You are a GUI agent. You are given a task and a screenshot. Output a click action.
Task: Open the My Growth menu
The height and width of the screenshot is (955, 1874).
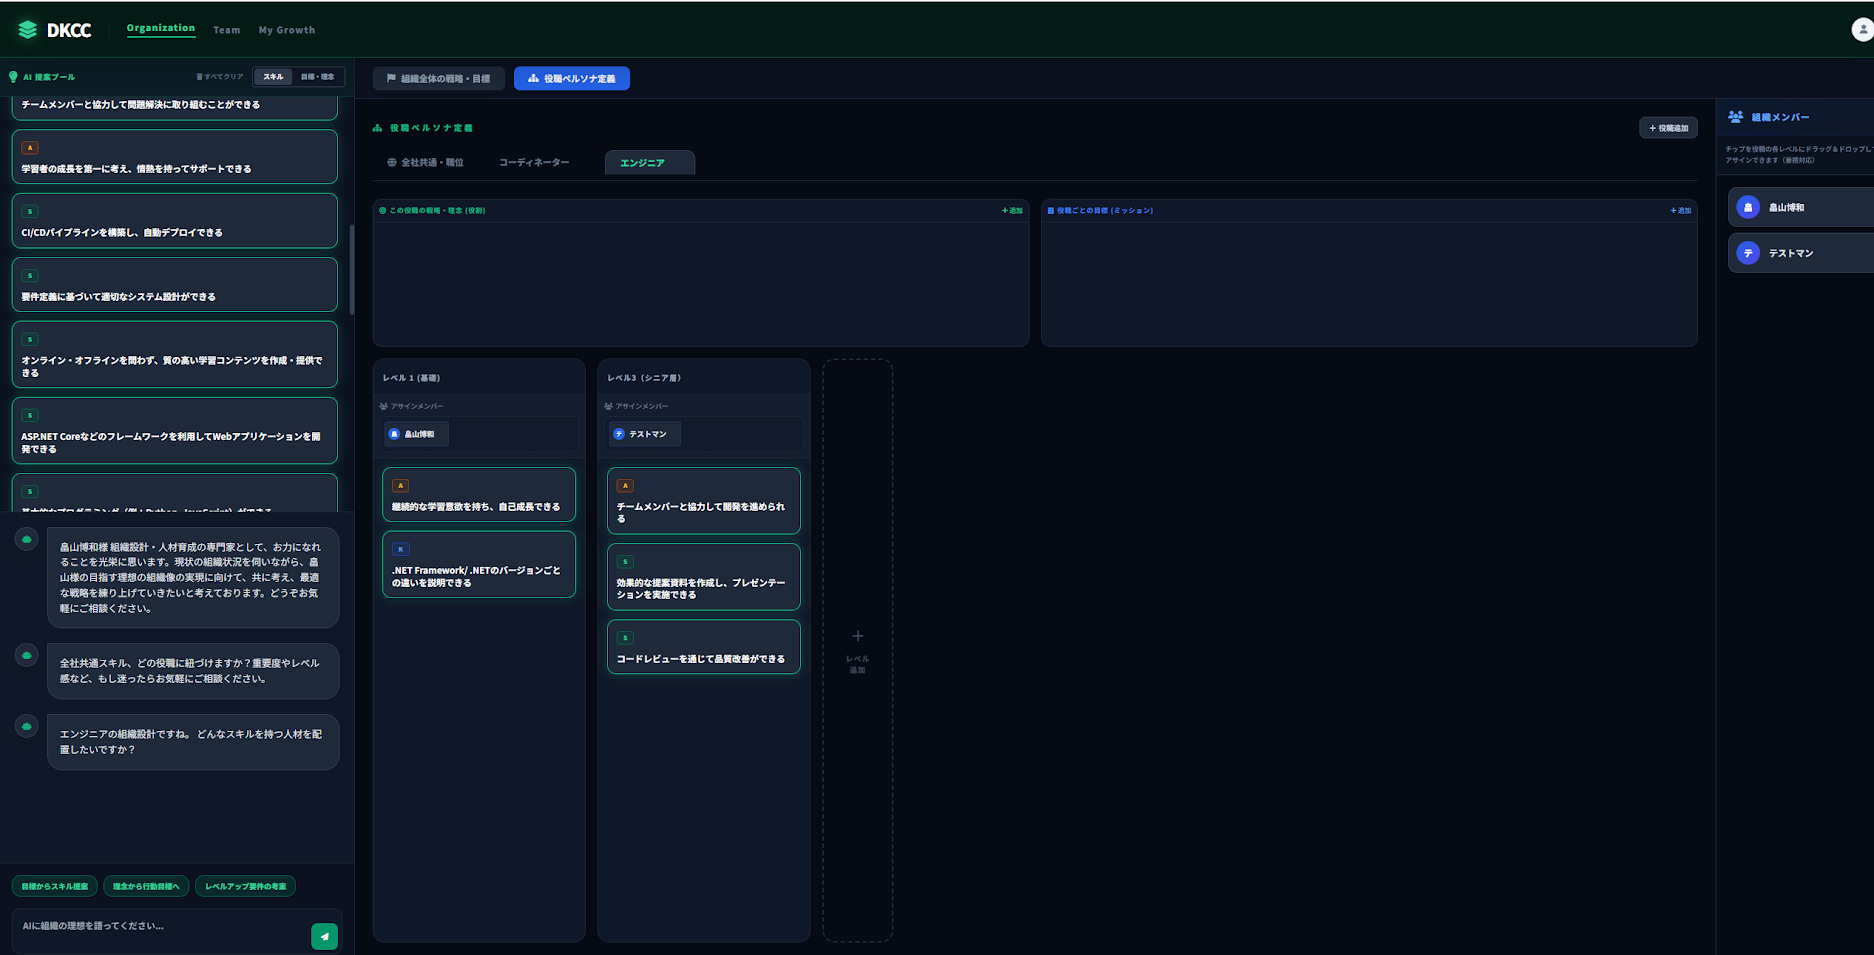[x=287, y=30]
